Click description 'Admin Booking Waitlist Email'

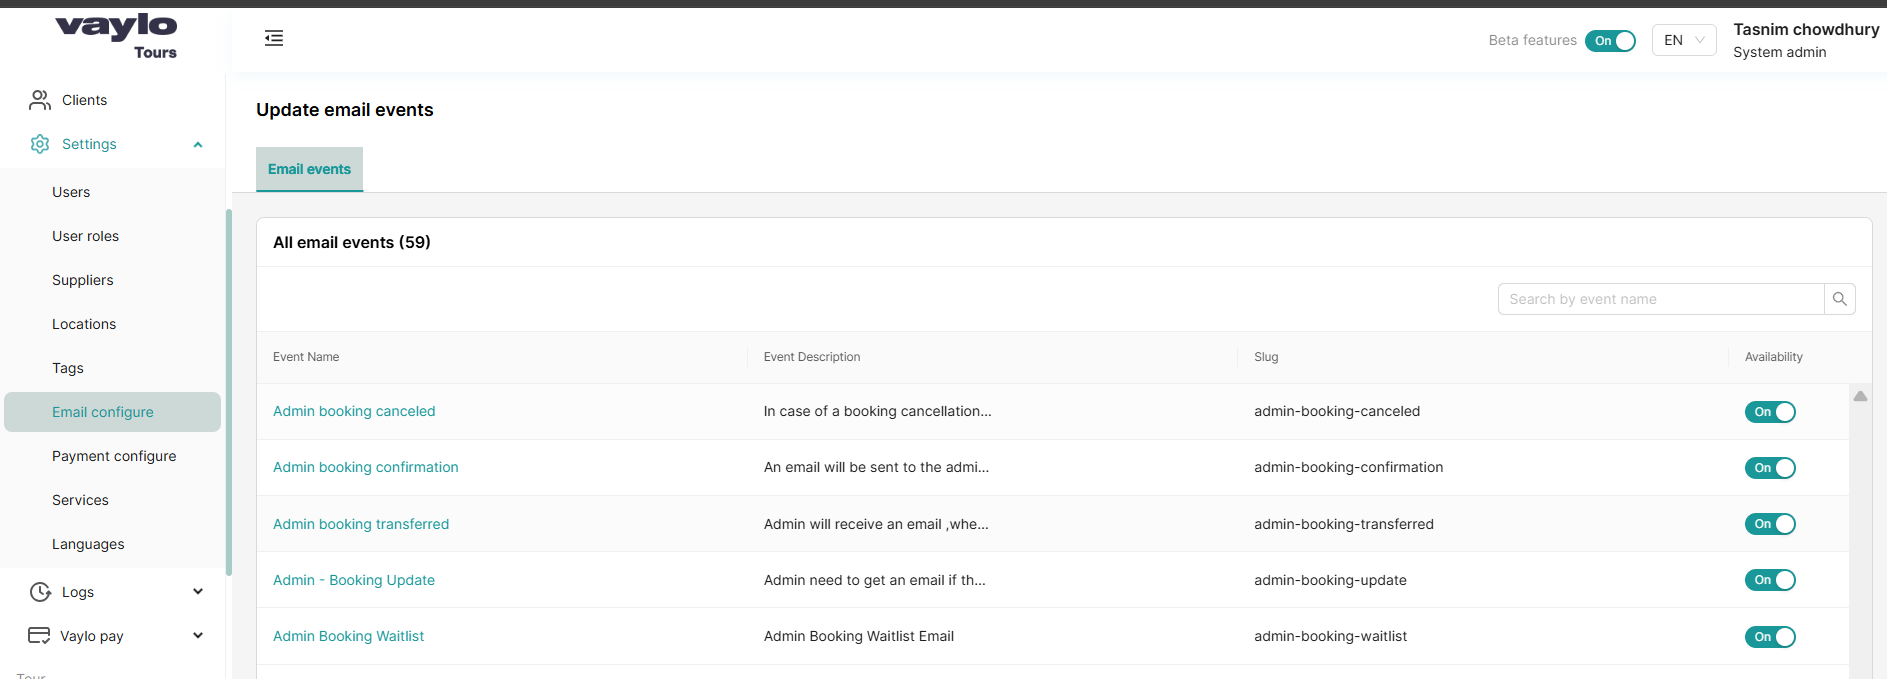point(859,636)
